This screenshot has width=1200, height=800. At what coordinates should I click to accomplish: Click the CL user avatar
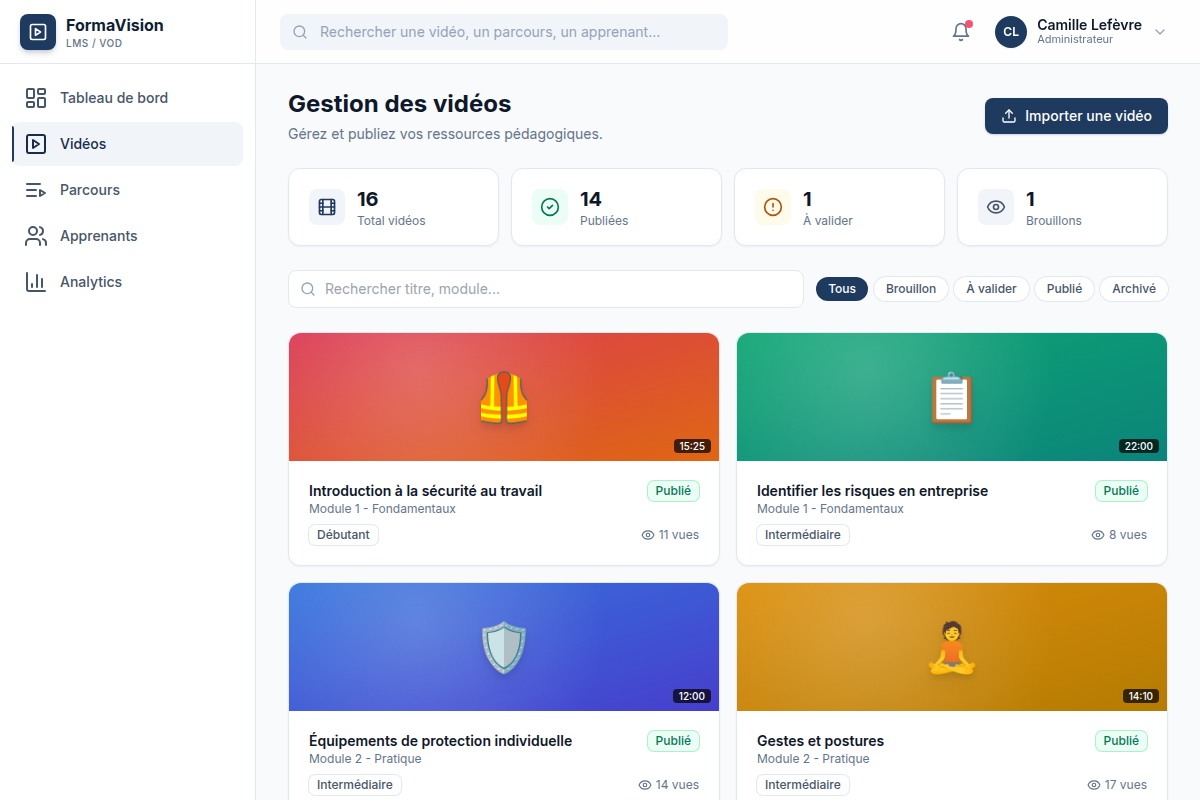(1011, 32)
